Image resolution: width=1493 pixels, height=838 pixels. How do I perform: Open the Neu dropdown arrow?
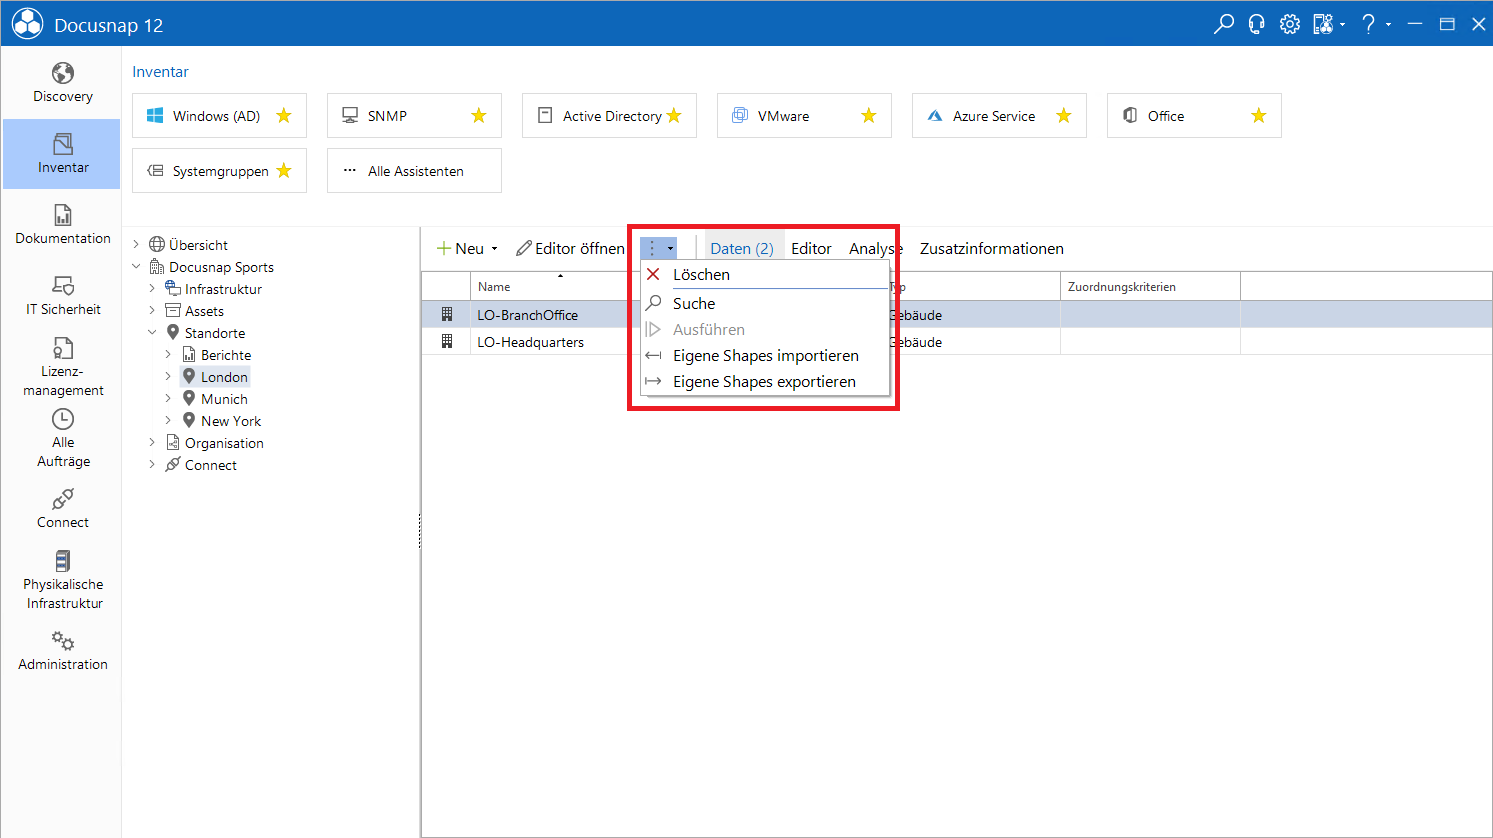point(494,249)
